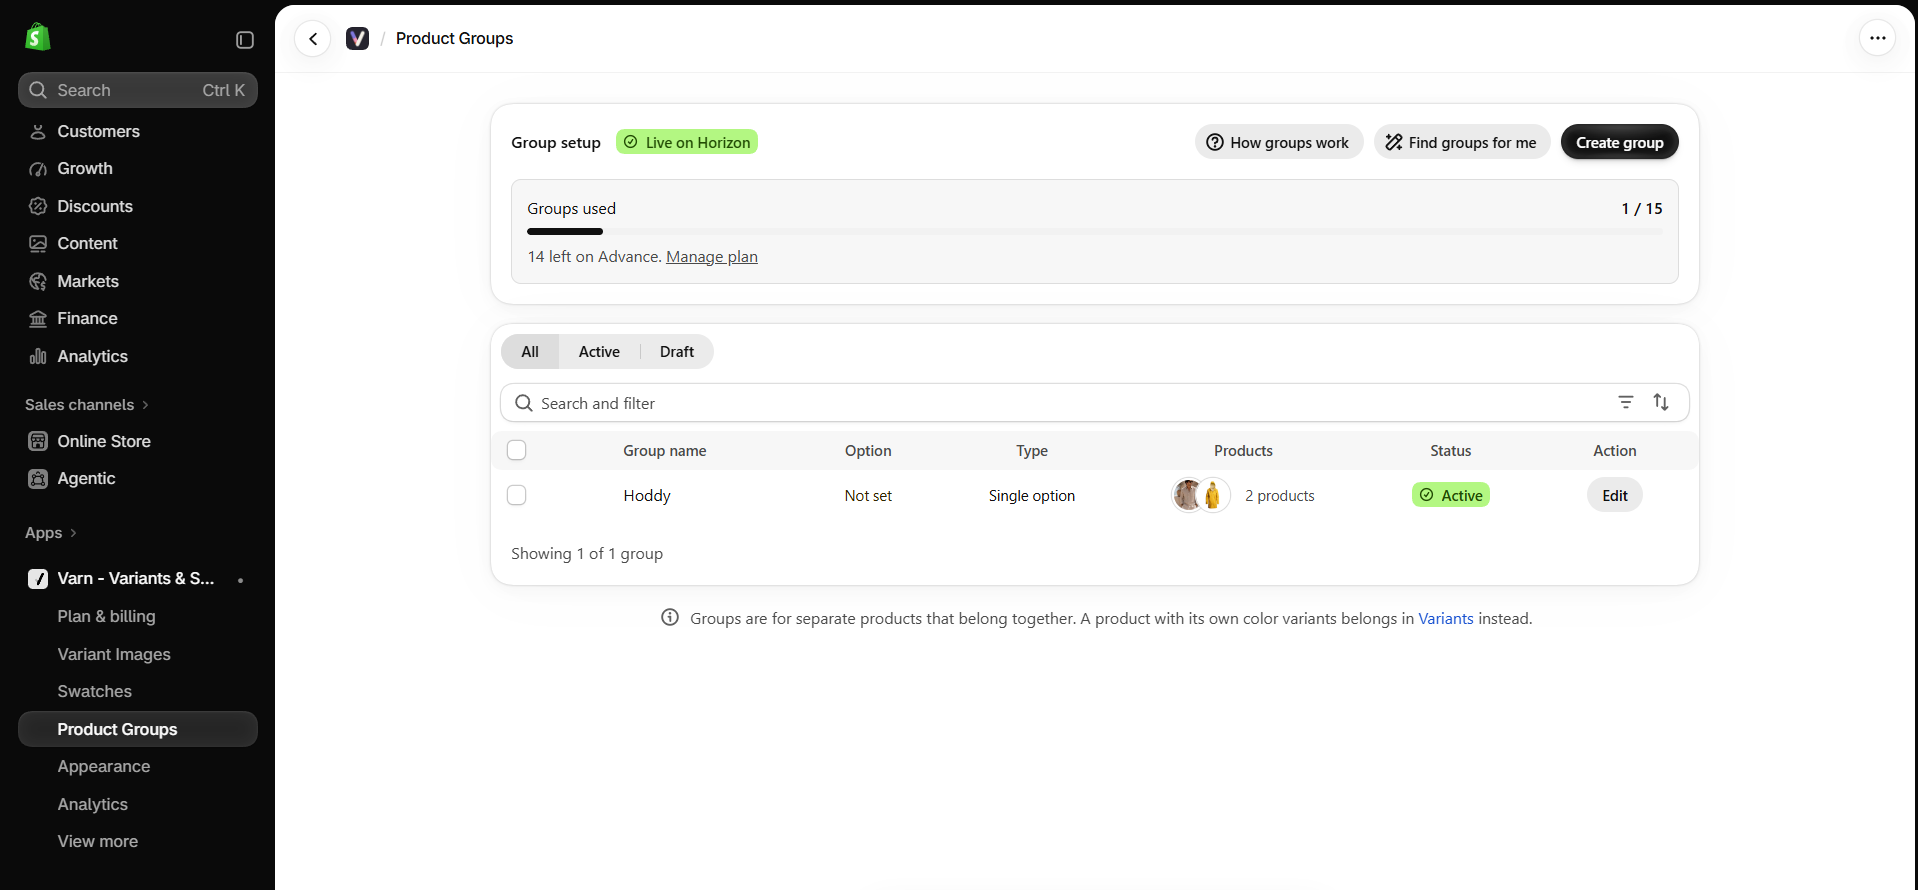Screen dimensions: 1918x890
Task: Click How groups work button
Action: [1278, 142]
